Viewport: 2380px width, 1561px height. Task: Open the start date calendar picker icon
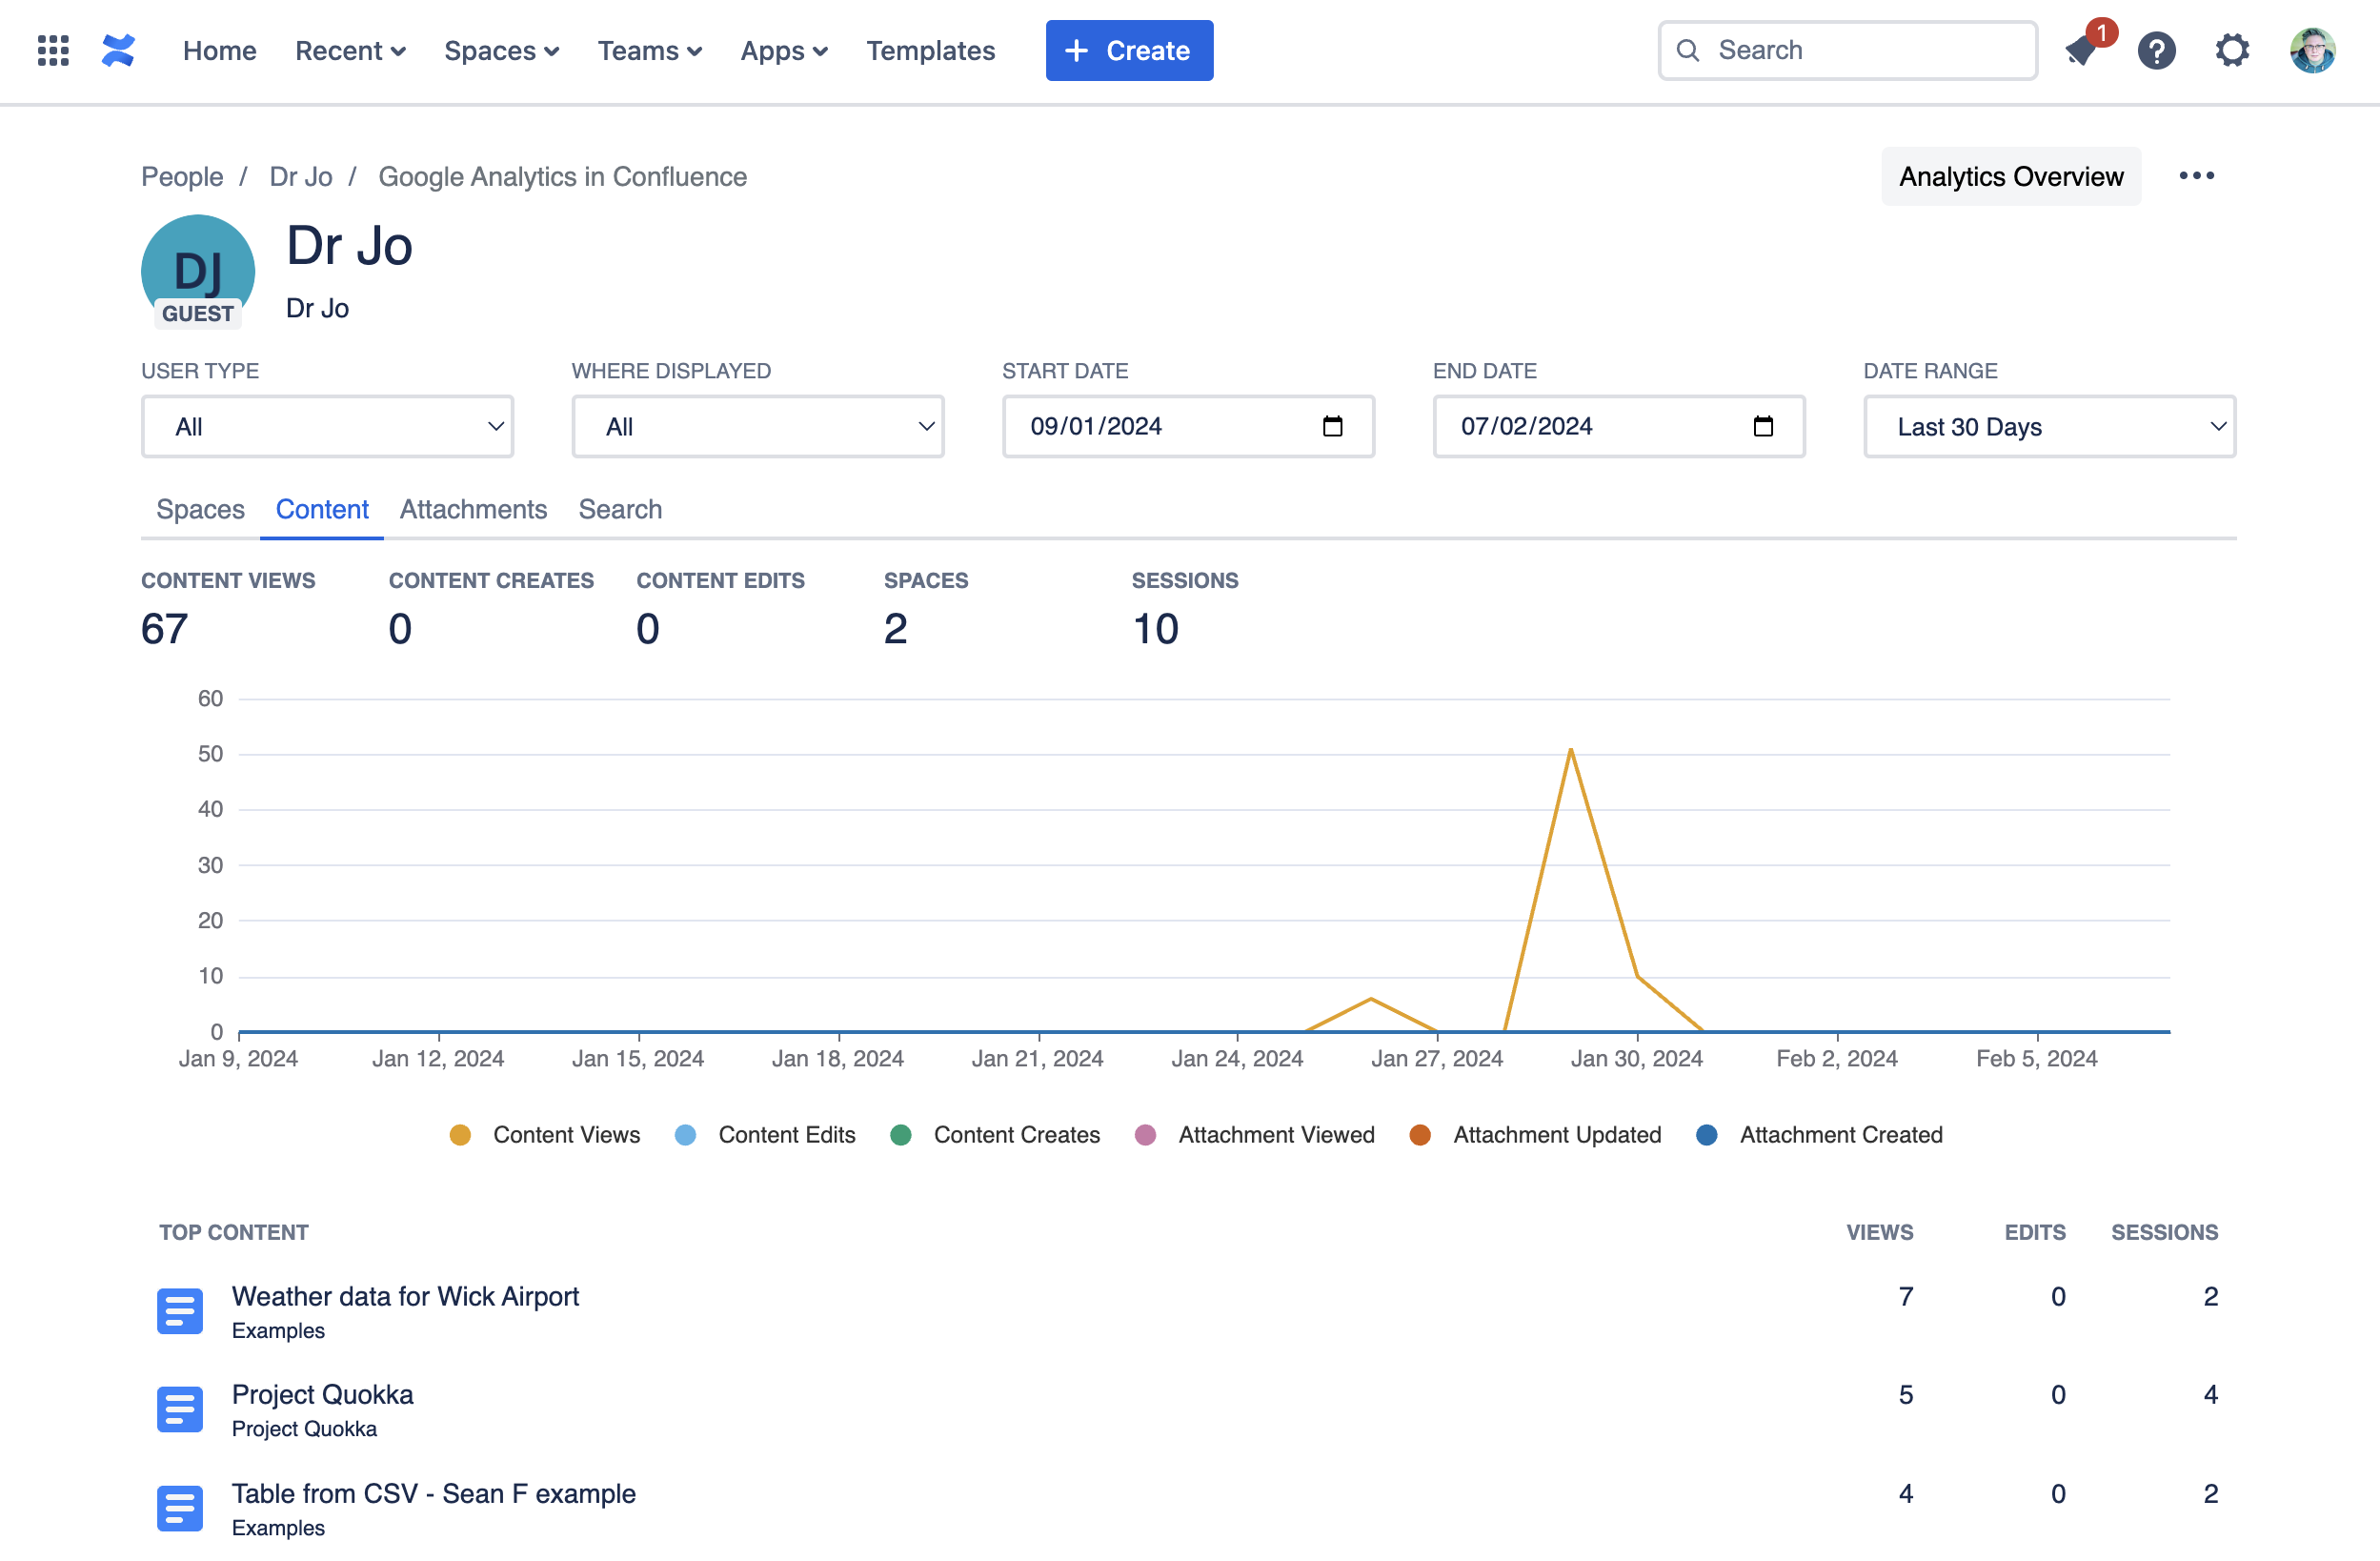pyautogui.click(x=1332, y=427)
